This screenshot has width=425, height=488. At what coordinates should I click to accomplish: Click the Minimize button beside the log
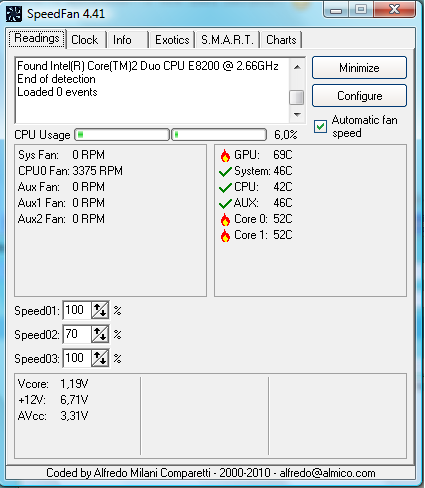click(359, 68)
